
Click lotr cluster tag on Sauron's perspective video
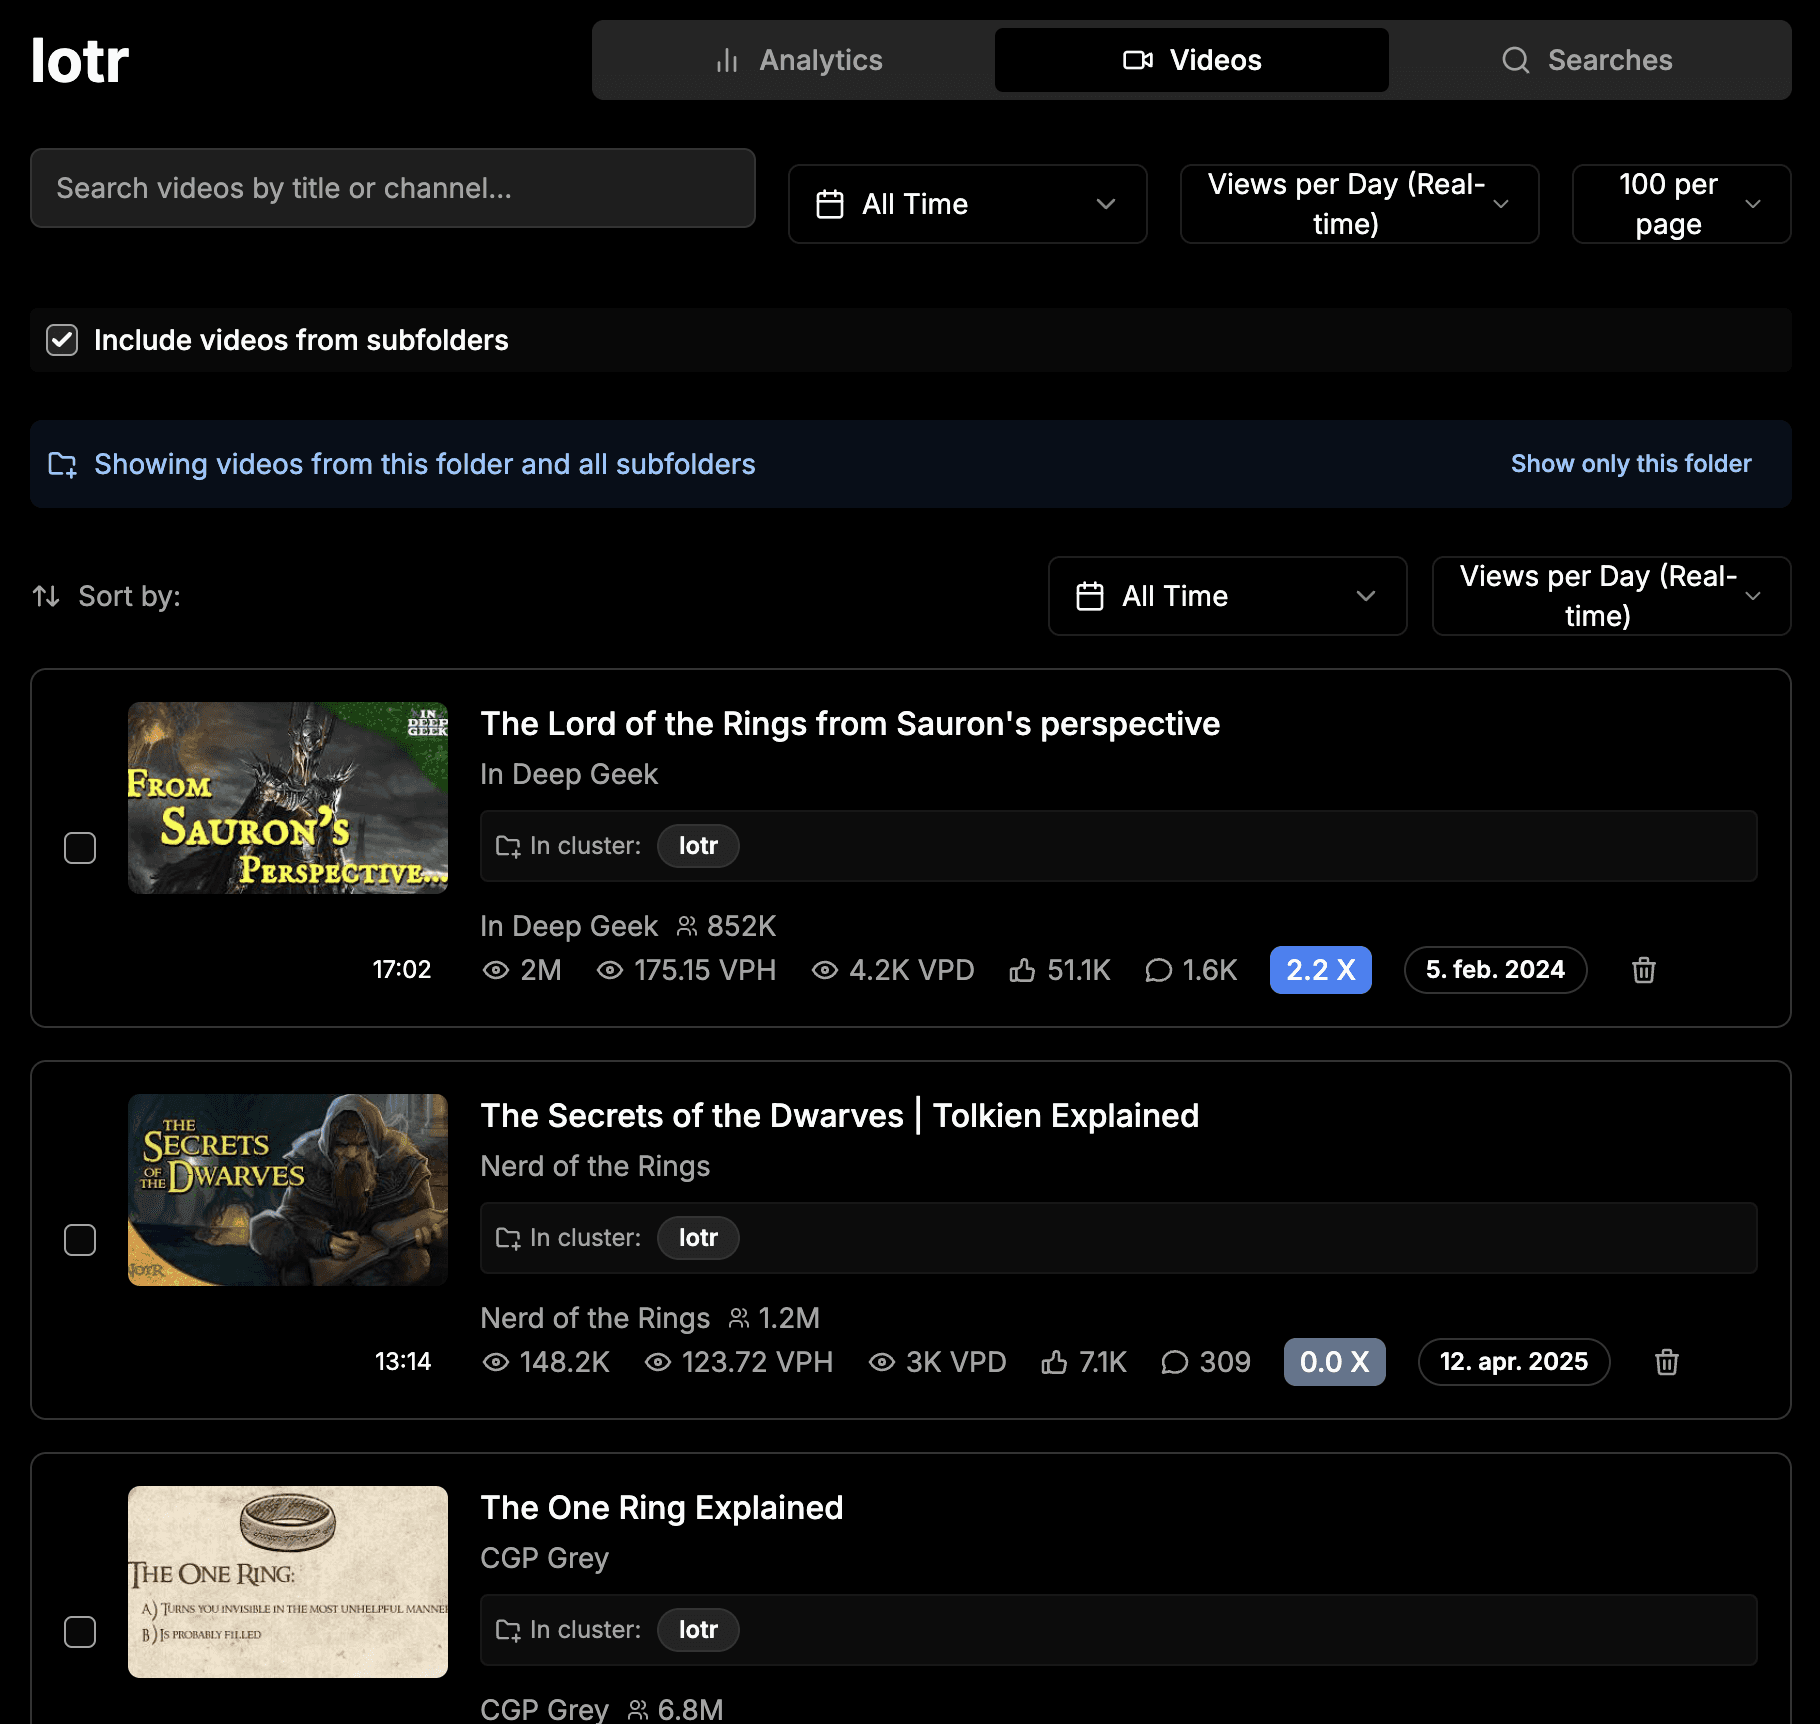tap(698, 846)
